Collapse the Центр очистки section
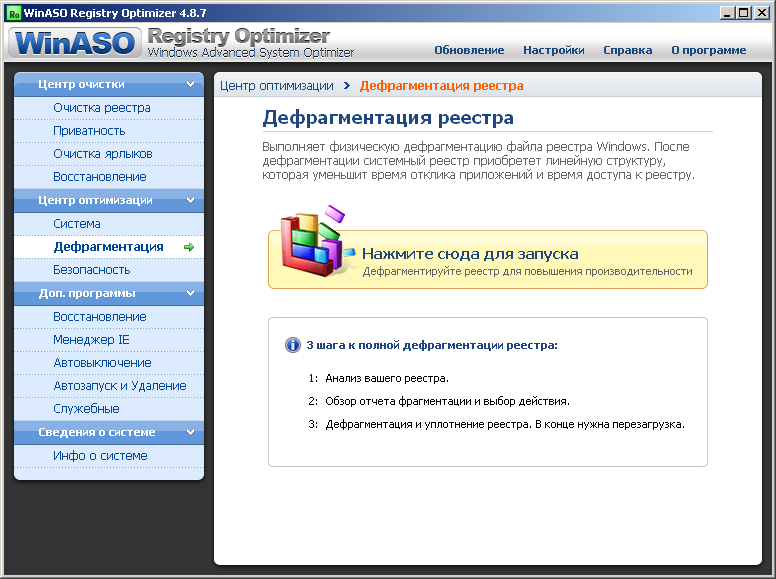Image resolution: width=776 pixels, height=579 pixels. pyautogui.click(x=190, y=84)
